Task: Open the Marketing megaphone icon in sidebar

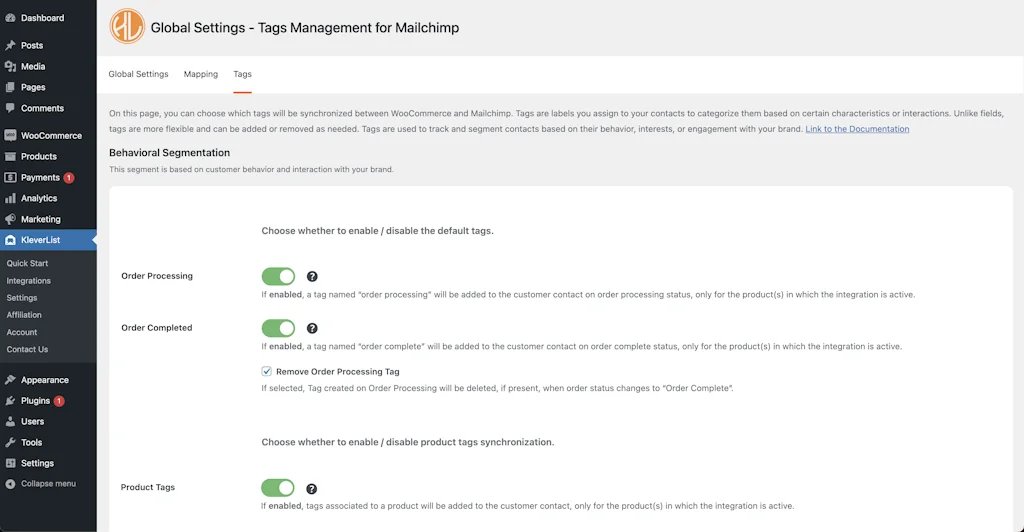Action: pos(10,219)
